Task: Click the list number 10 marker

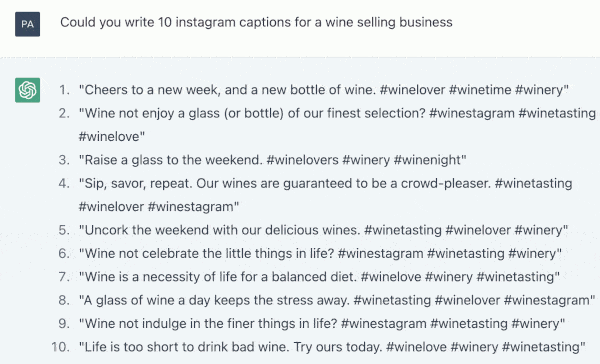Action: [x=61, y=347]
